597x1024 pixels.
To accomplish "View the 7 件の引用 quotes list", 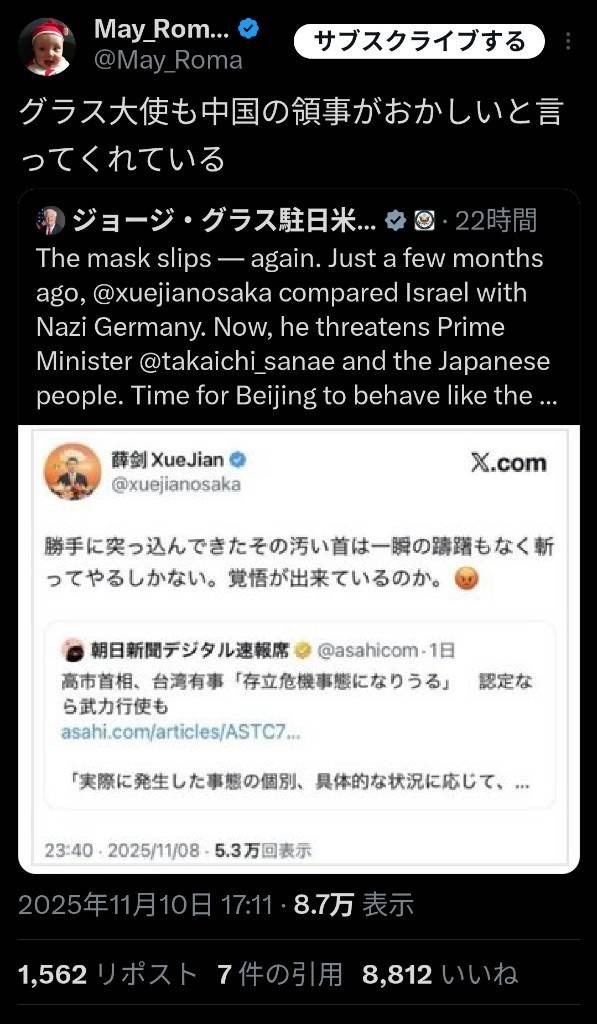I will (280, 974).
